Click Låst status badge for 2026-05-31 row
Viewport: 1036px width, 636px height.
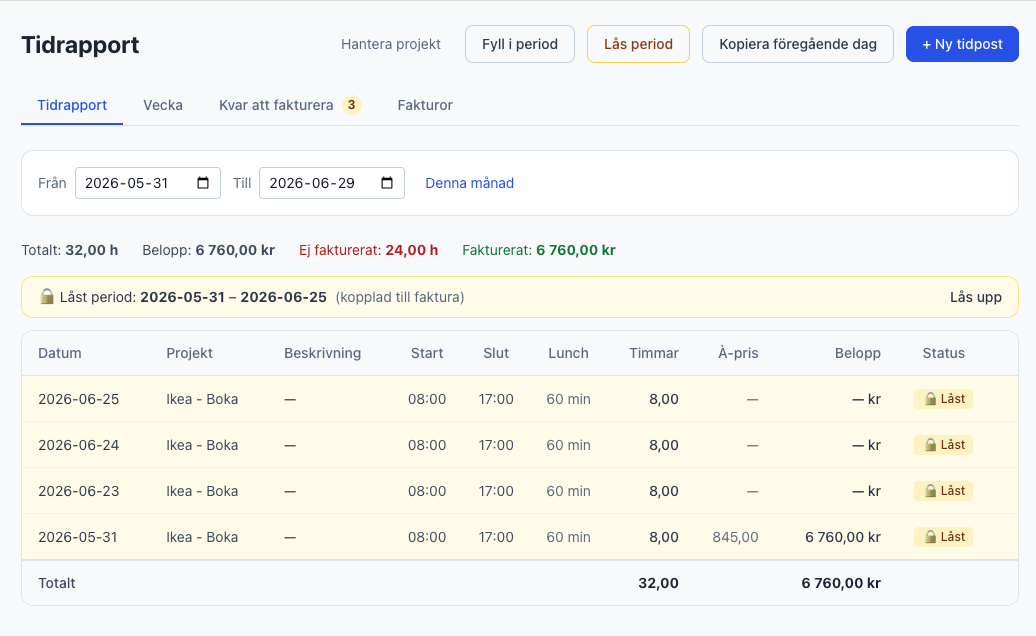(x=944, y=537)
